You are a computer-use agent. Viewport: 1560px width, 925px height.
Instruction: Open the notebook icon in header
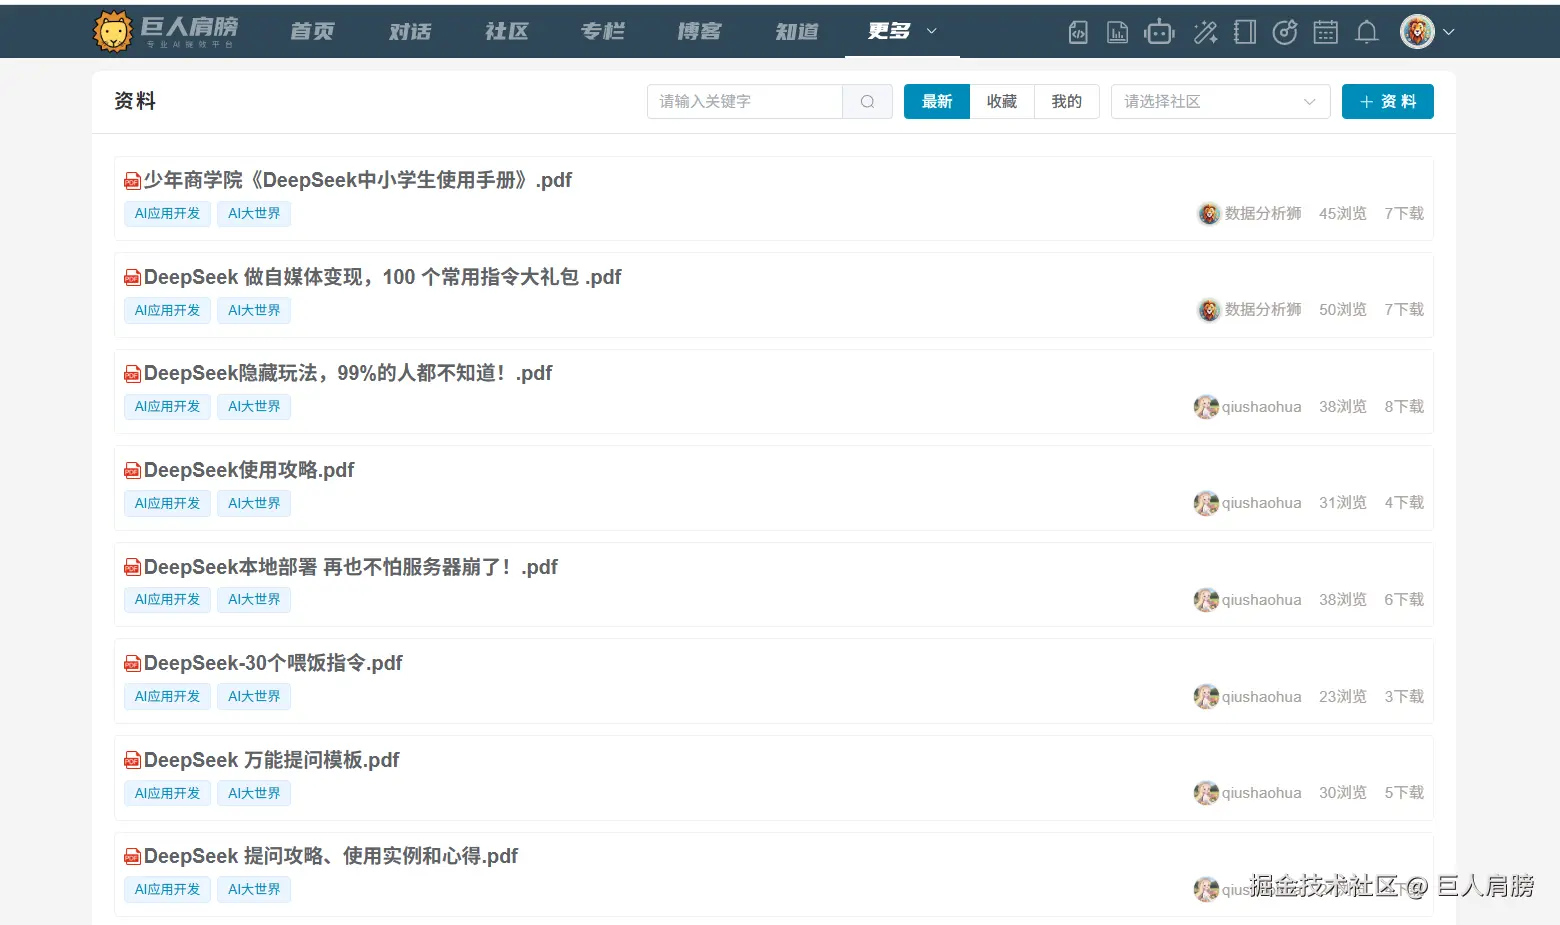click(x=1245, y=32)
